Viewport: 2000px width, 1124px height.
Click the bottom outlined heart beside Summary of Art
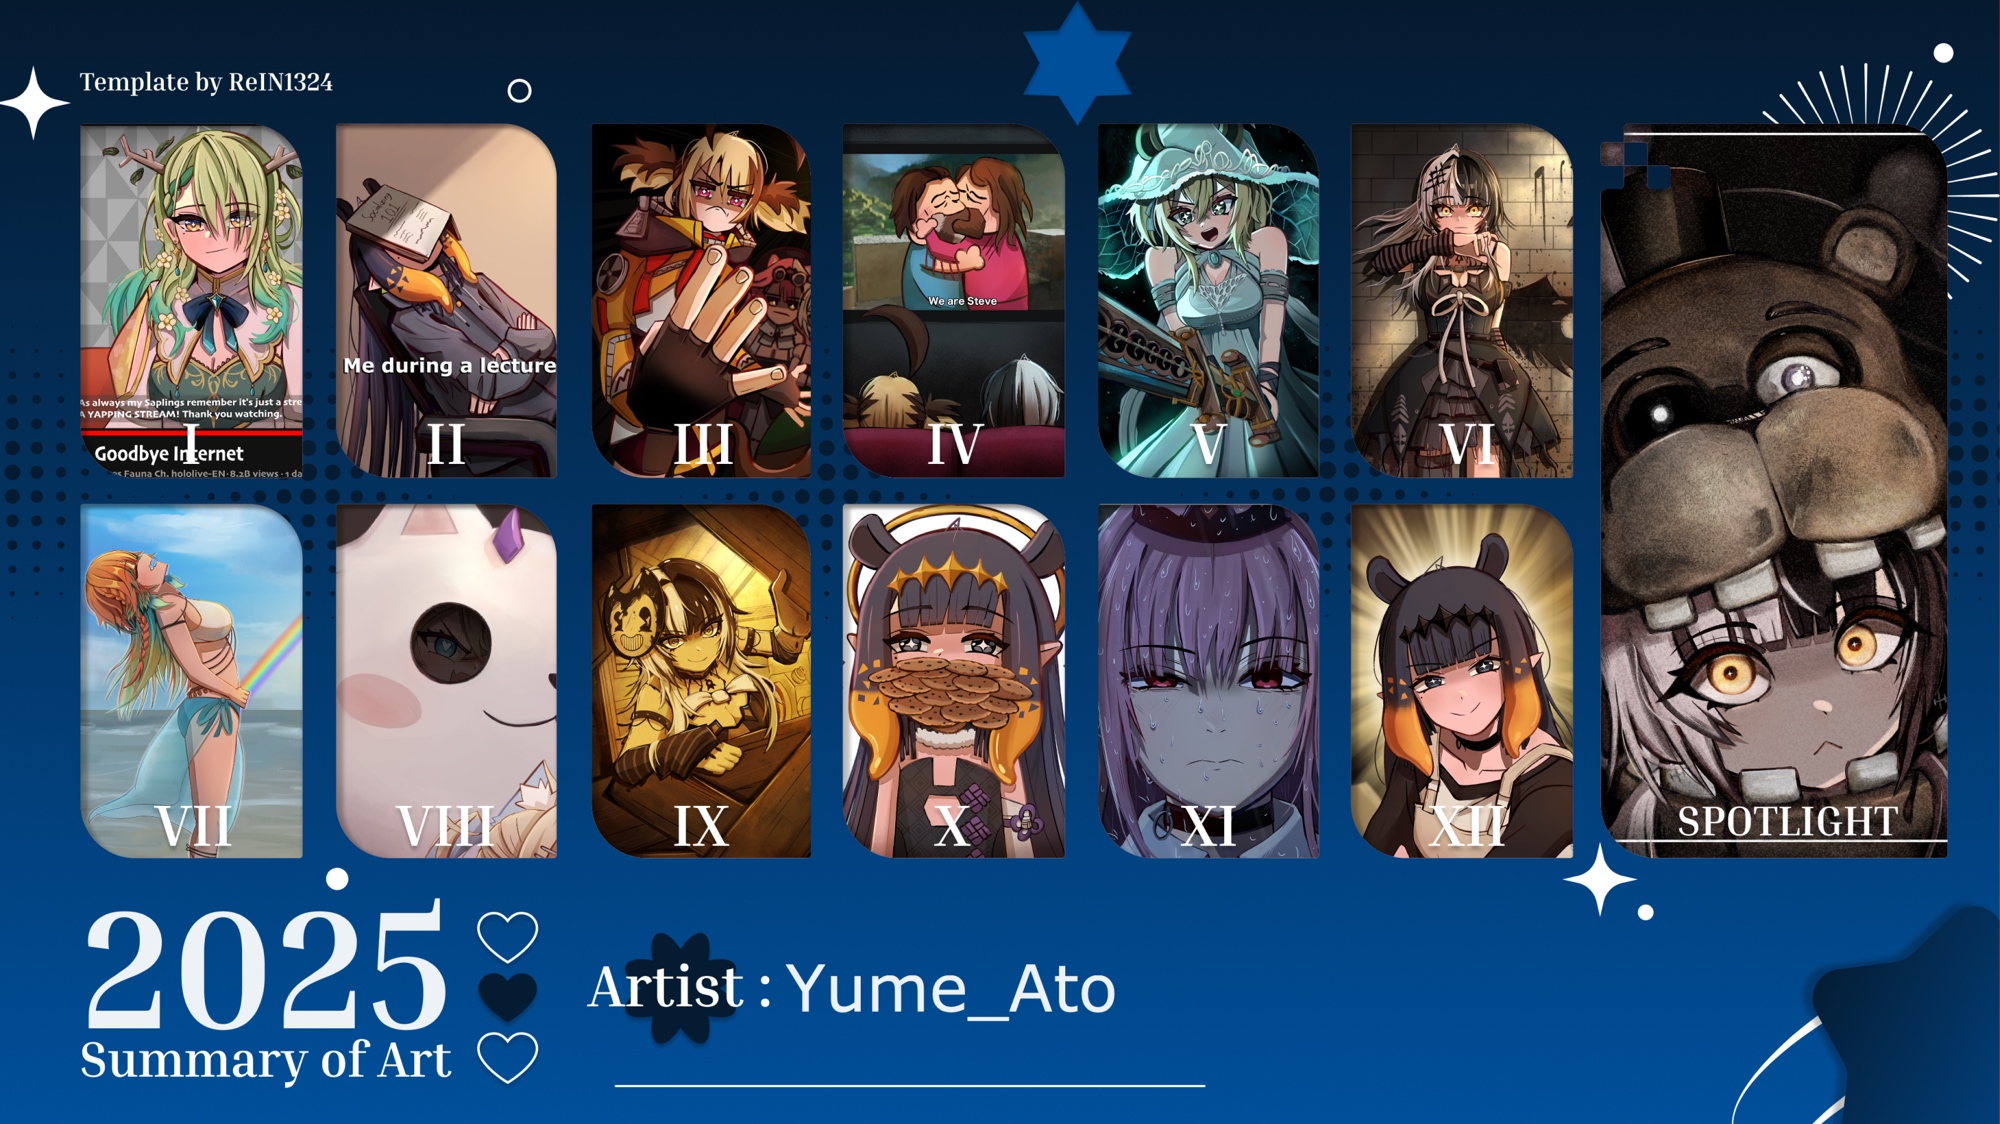pos(508,1058)
